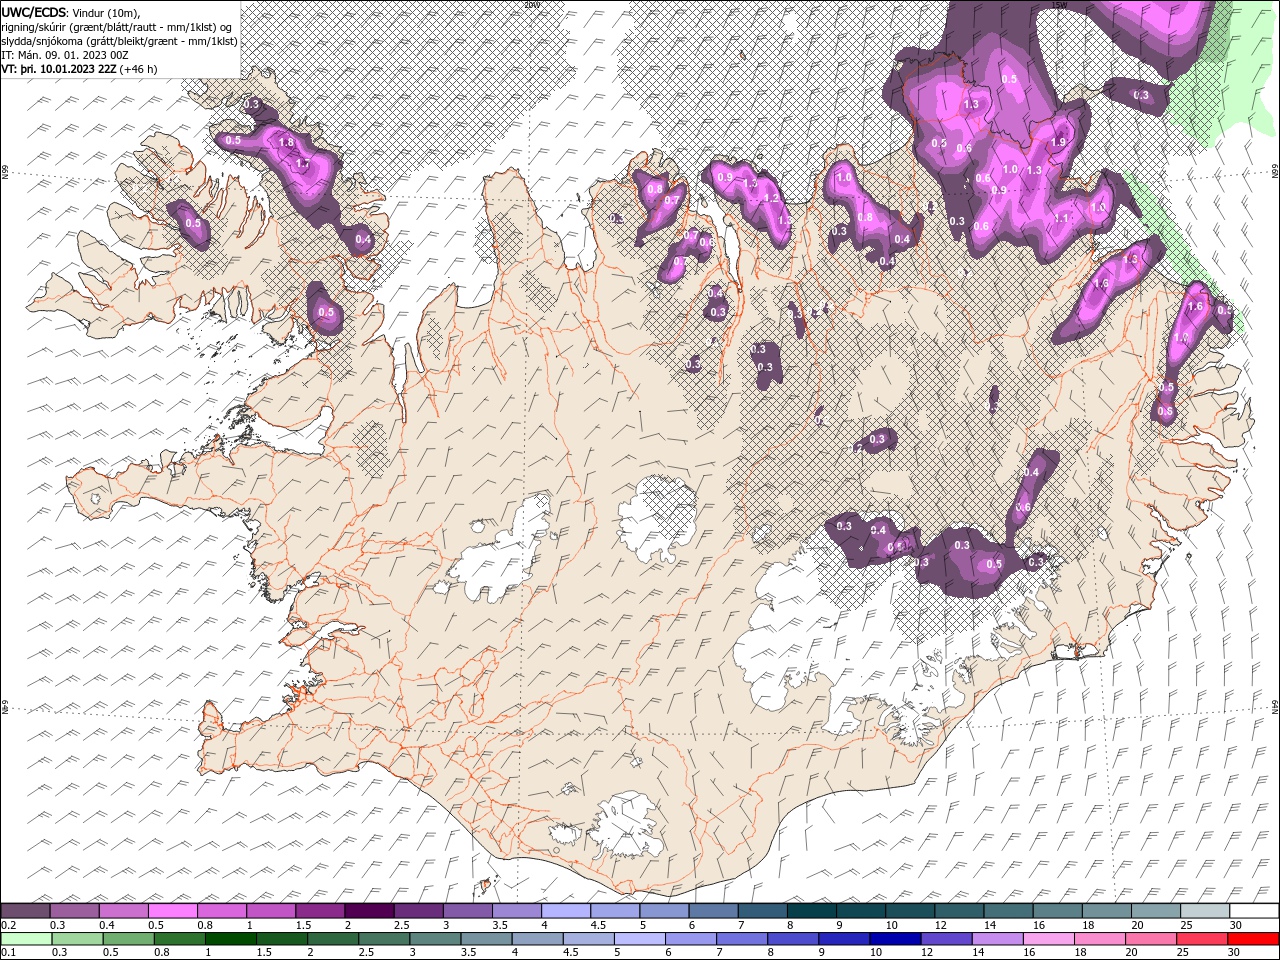Pick the pale grey top-row swatch labelled 25
1280x960 pixels.
tap(1204, 911)
